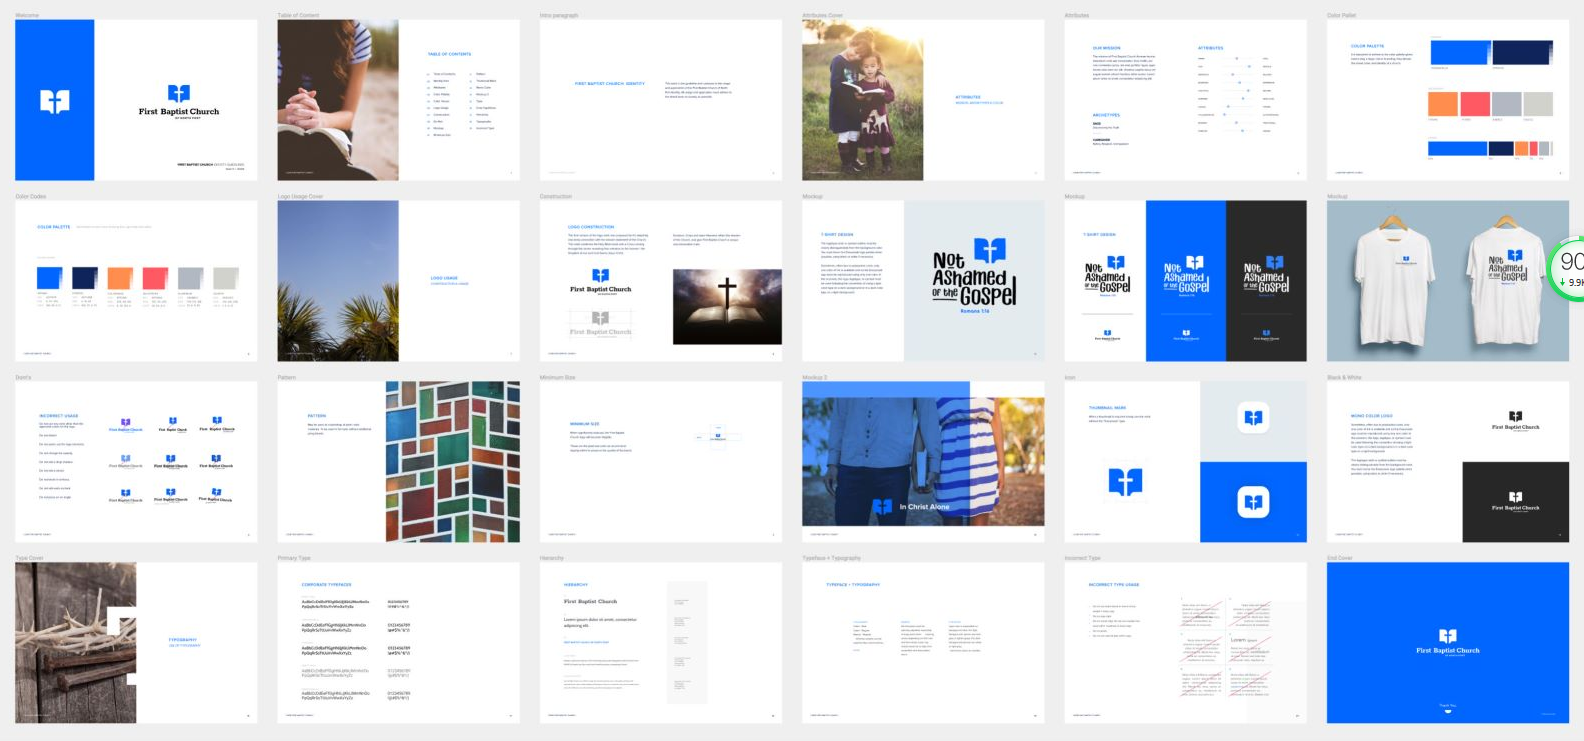Viewport: 1584px width, 741px height.
Task: Click the grey outlined logo in Construction artboard
Action: (600, 324)
